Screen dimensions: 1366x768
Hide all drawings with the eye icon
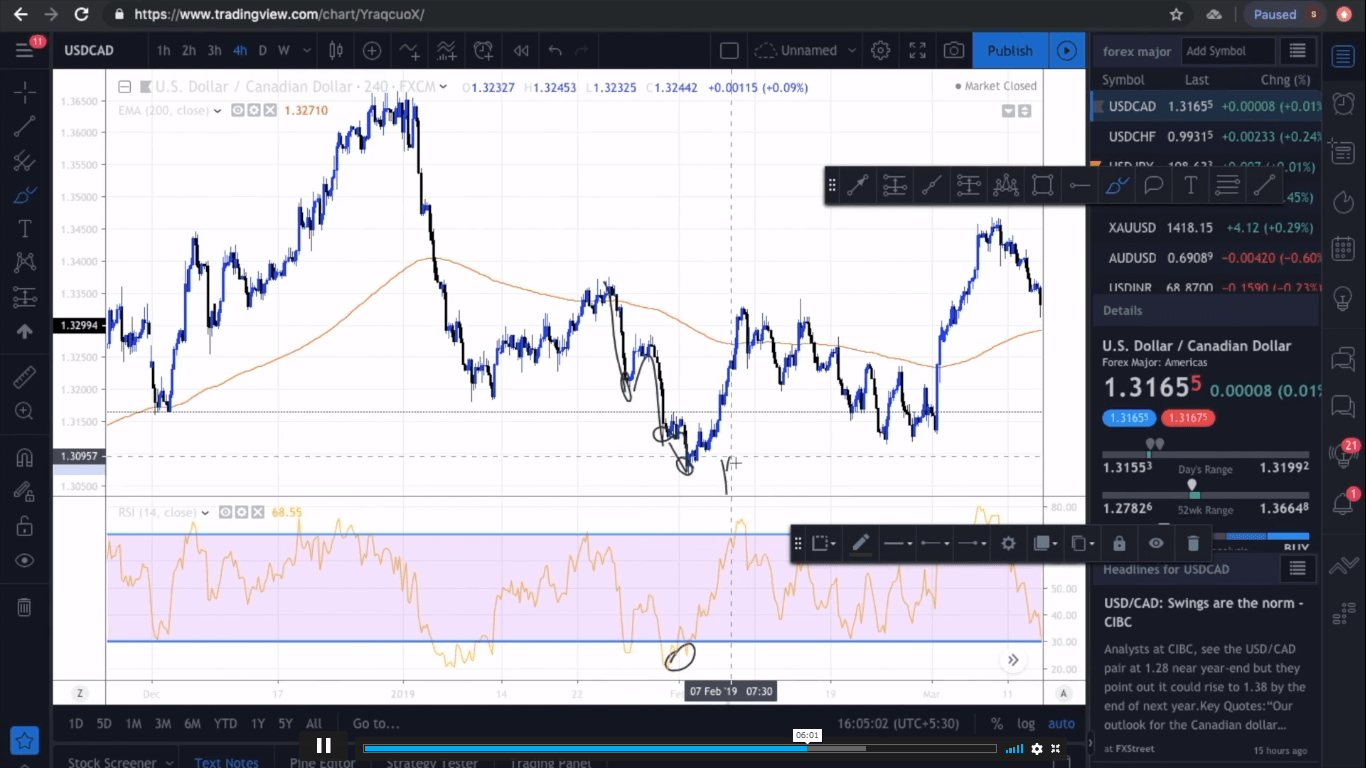click(x=25, y=561)
